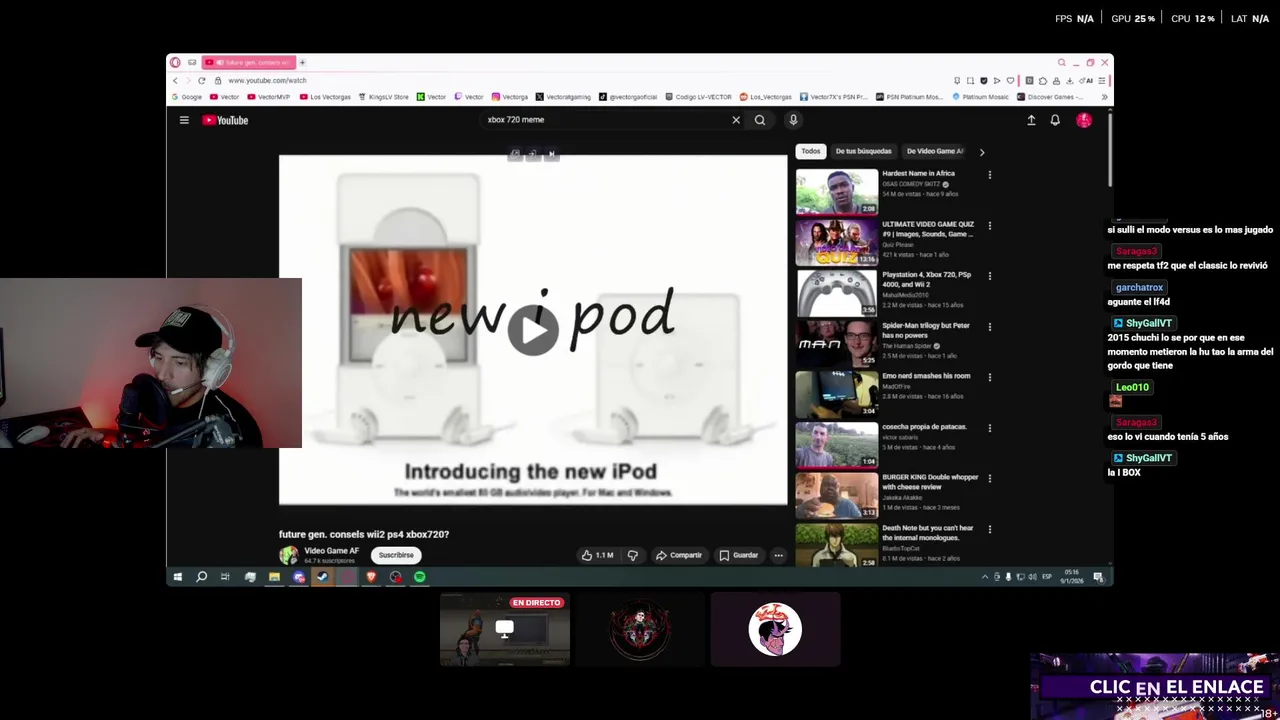Open 'ULTIMATE VIDEO GAME QUIZ' thumbnail
Viewport: 1280px width, 720px height.
[x=837, y=243]
